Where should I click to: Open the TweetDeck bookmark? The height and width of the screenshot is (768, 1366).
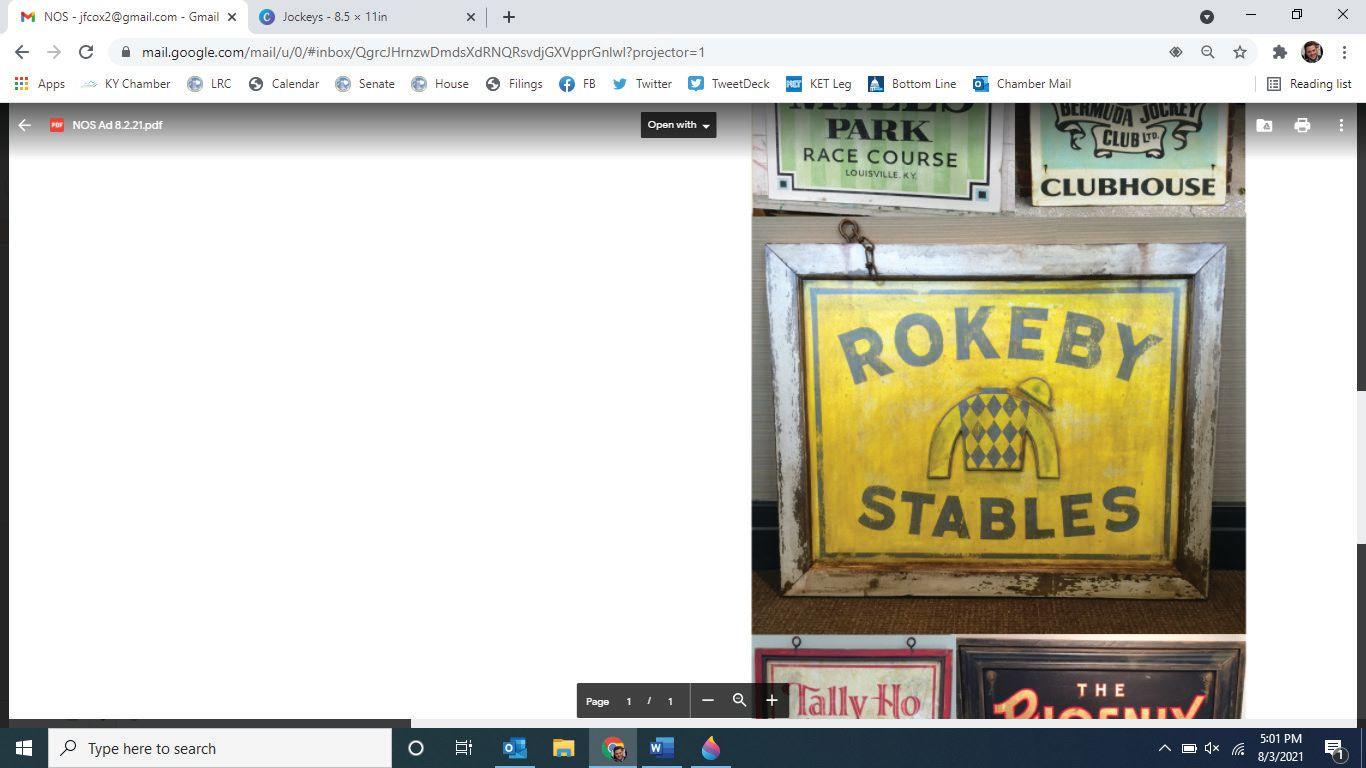[728, 84]
